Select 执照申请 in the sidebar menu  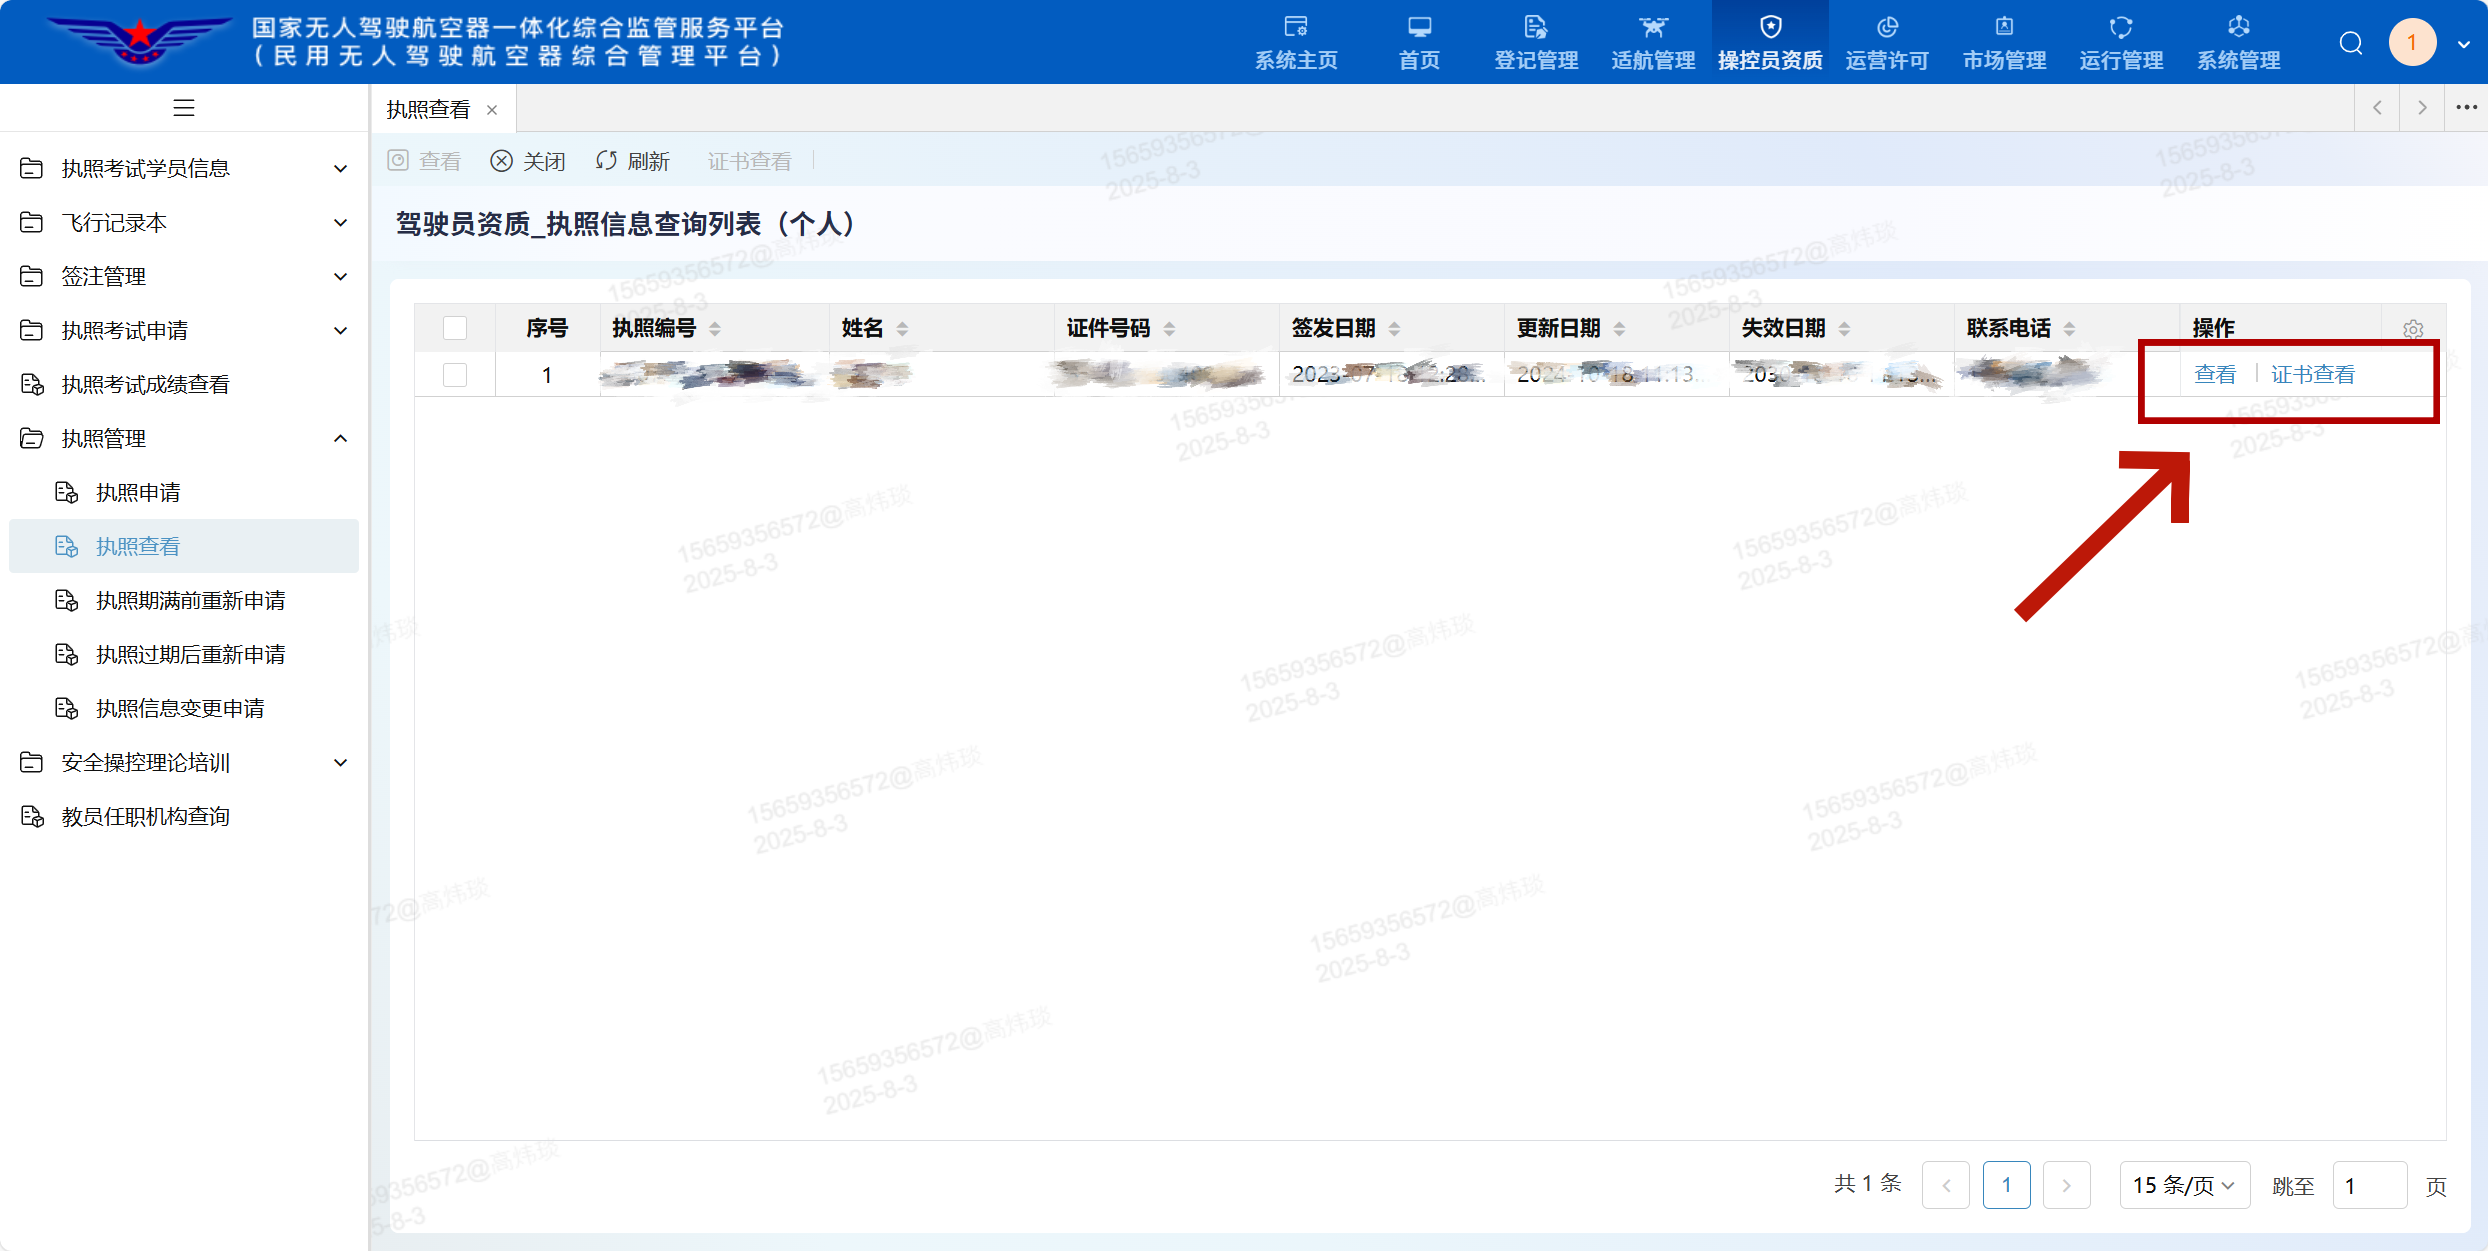pos(138,493)
